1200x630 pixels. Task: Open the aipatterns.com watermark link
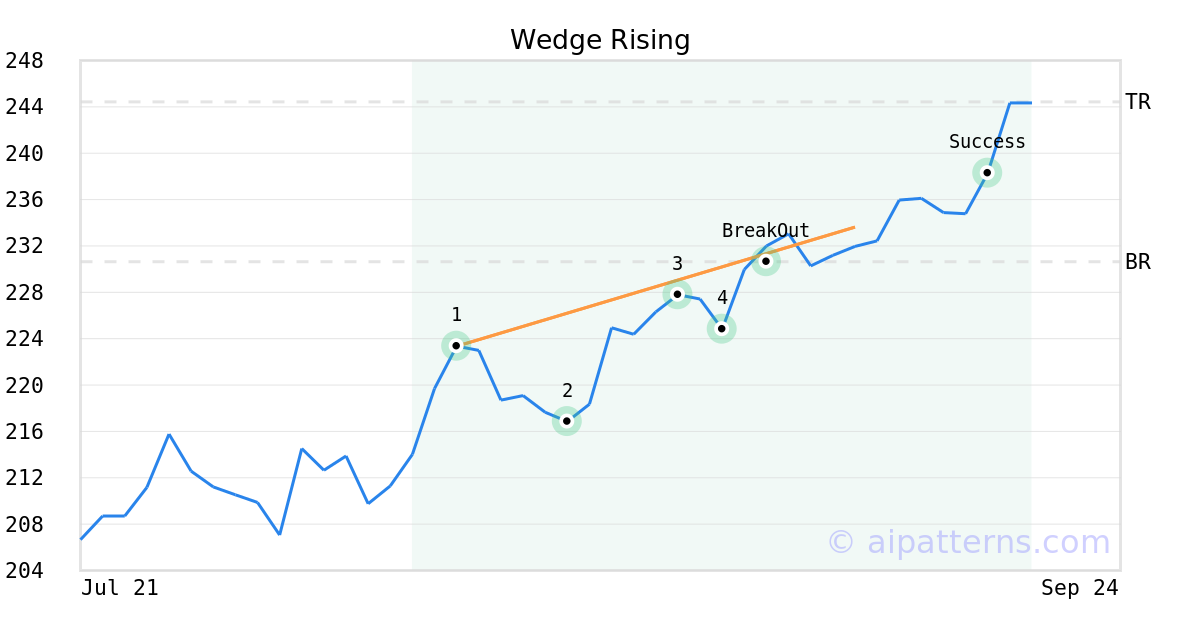968,542
